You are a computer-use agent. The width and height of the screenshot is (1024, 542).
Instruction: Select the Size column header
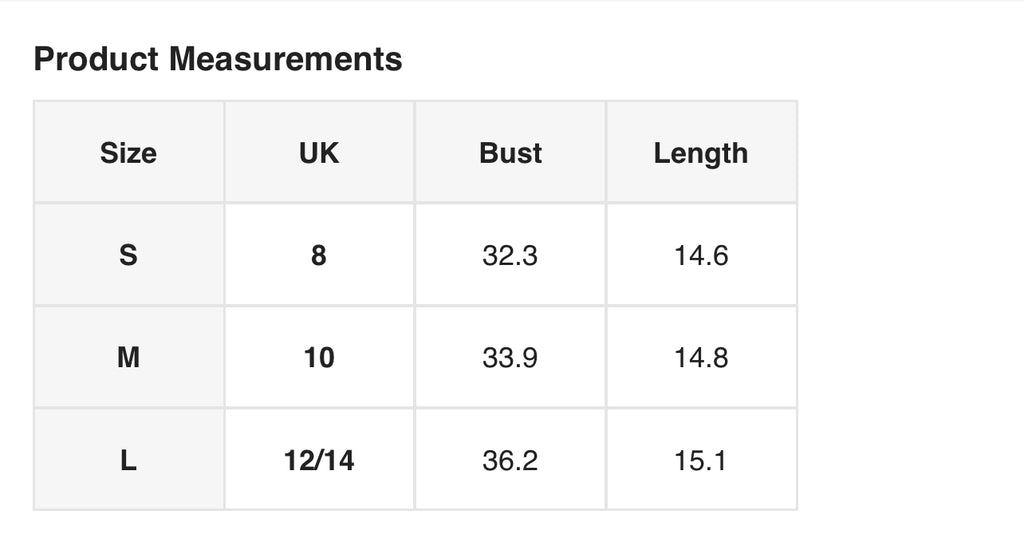coord(129,153)
